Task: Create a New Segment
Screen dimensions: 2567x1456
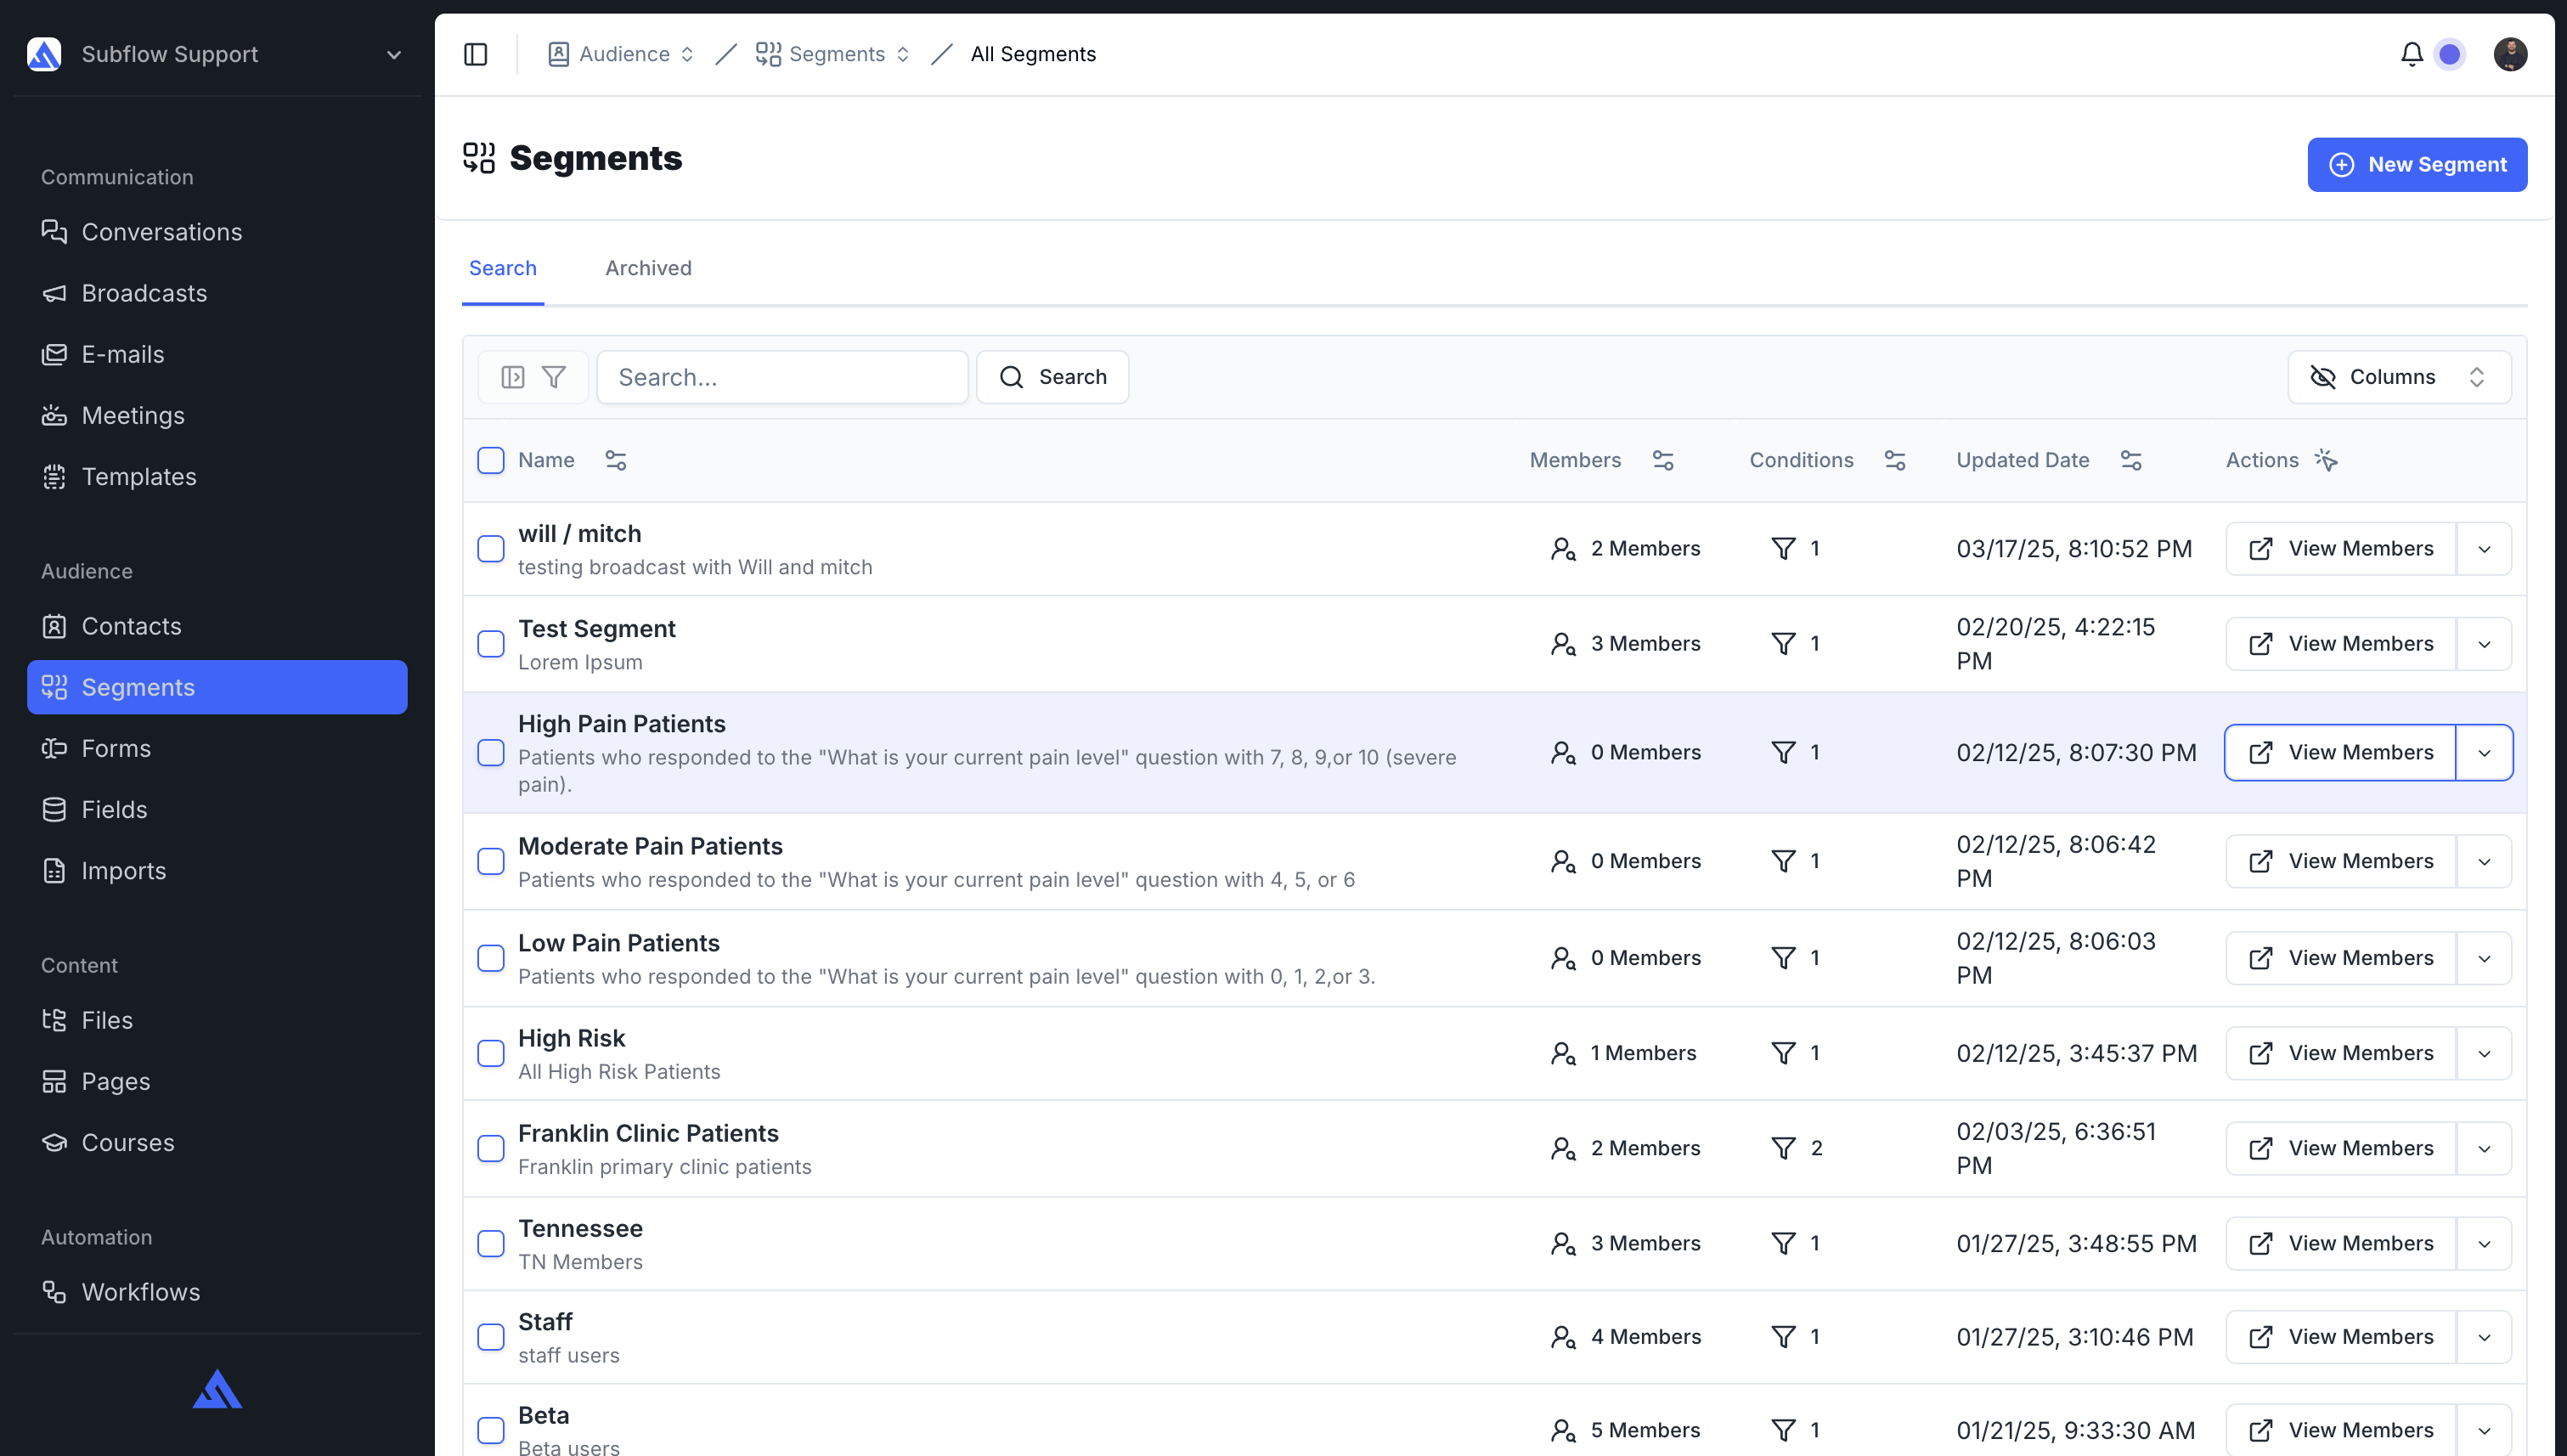Action: click(2417, 165)
